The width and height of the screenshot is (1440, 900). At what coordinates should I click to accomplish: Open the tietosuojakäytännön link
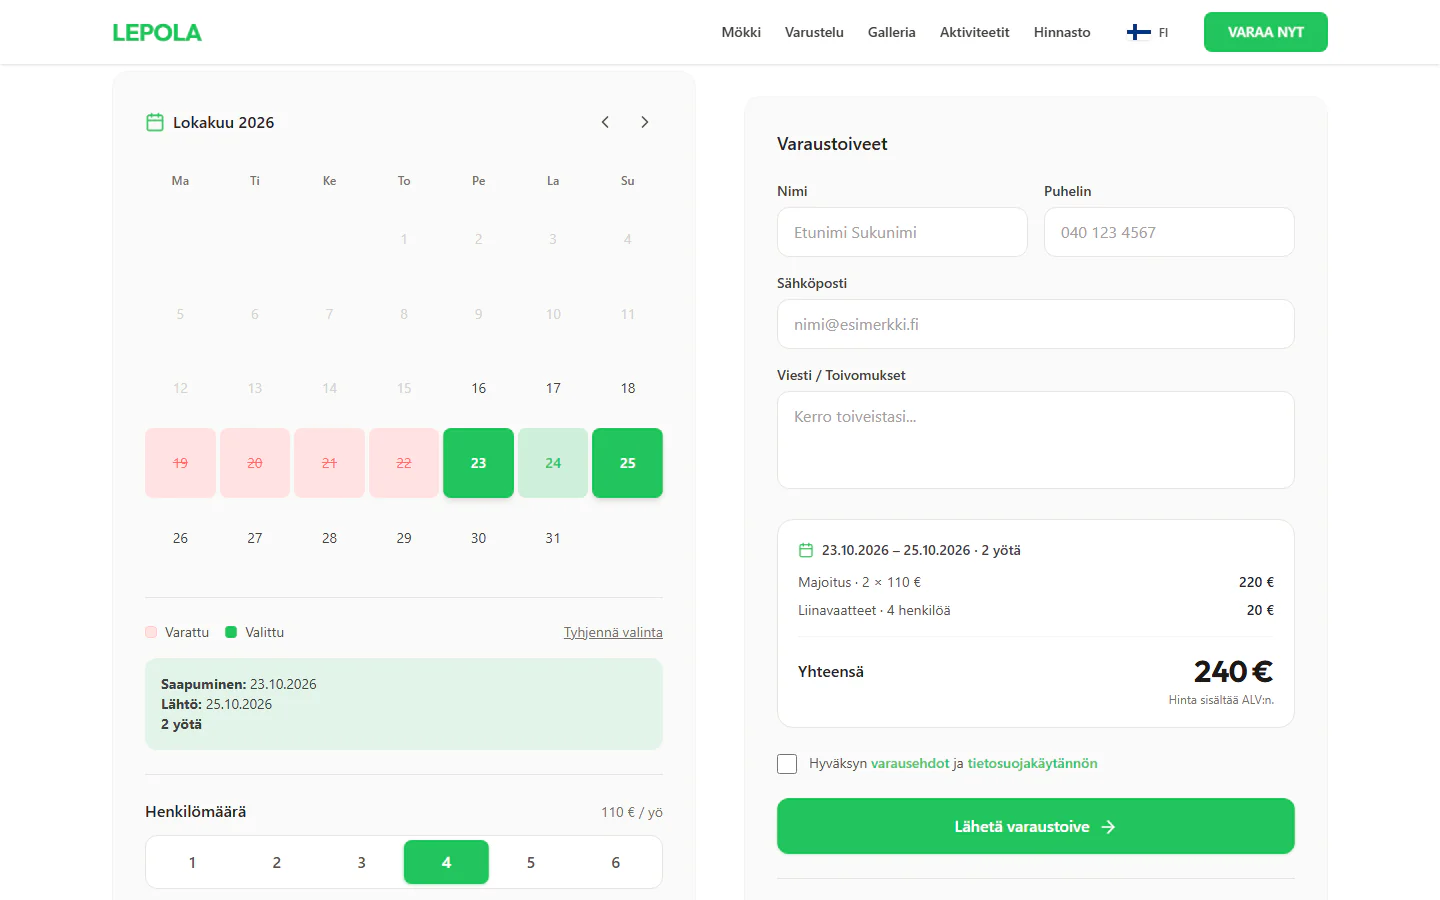coord(1032,763)
